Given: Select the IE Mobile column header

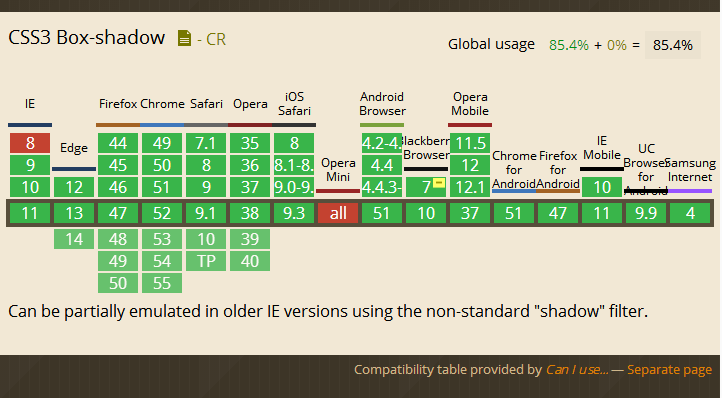Looking at the screenshot, I should click(602, 148).
